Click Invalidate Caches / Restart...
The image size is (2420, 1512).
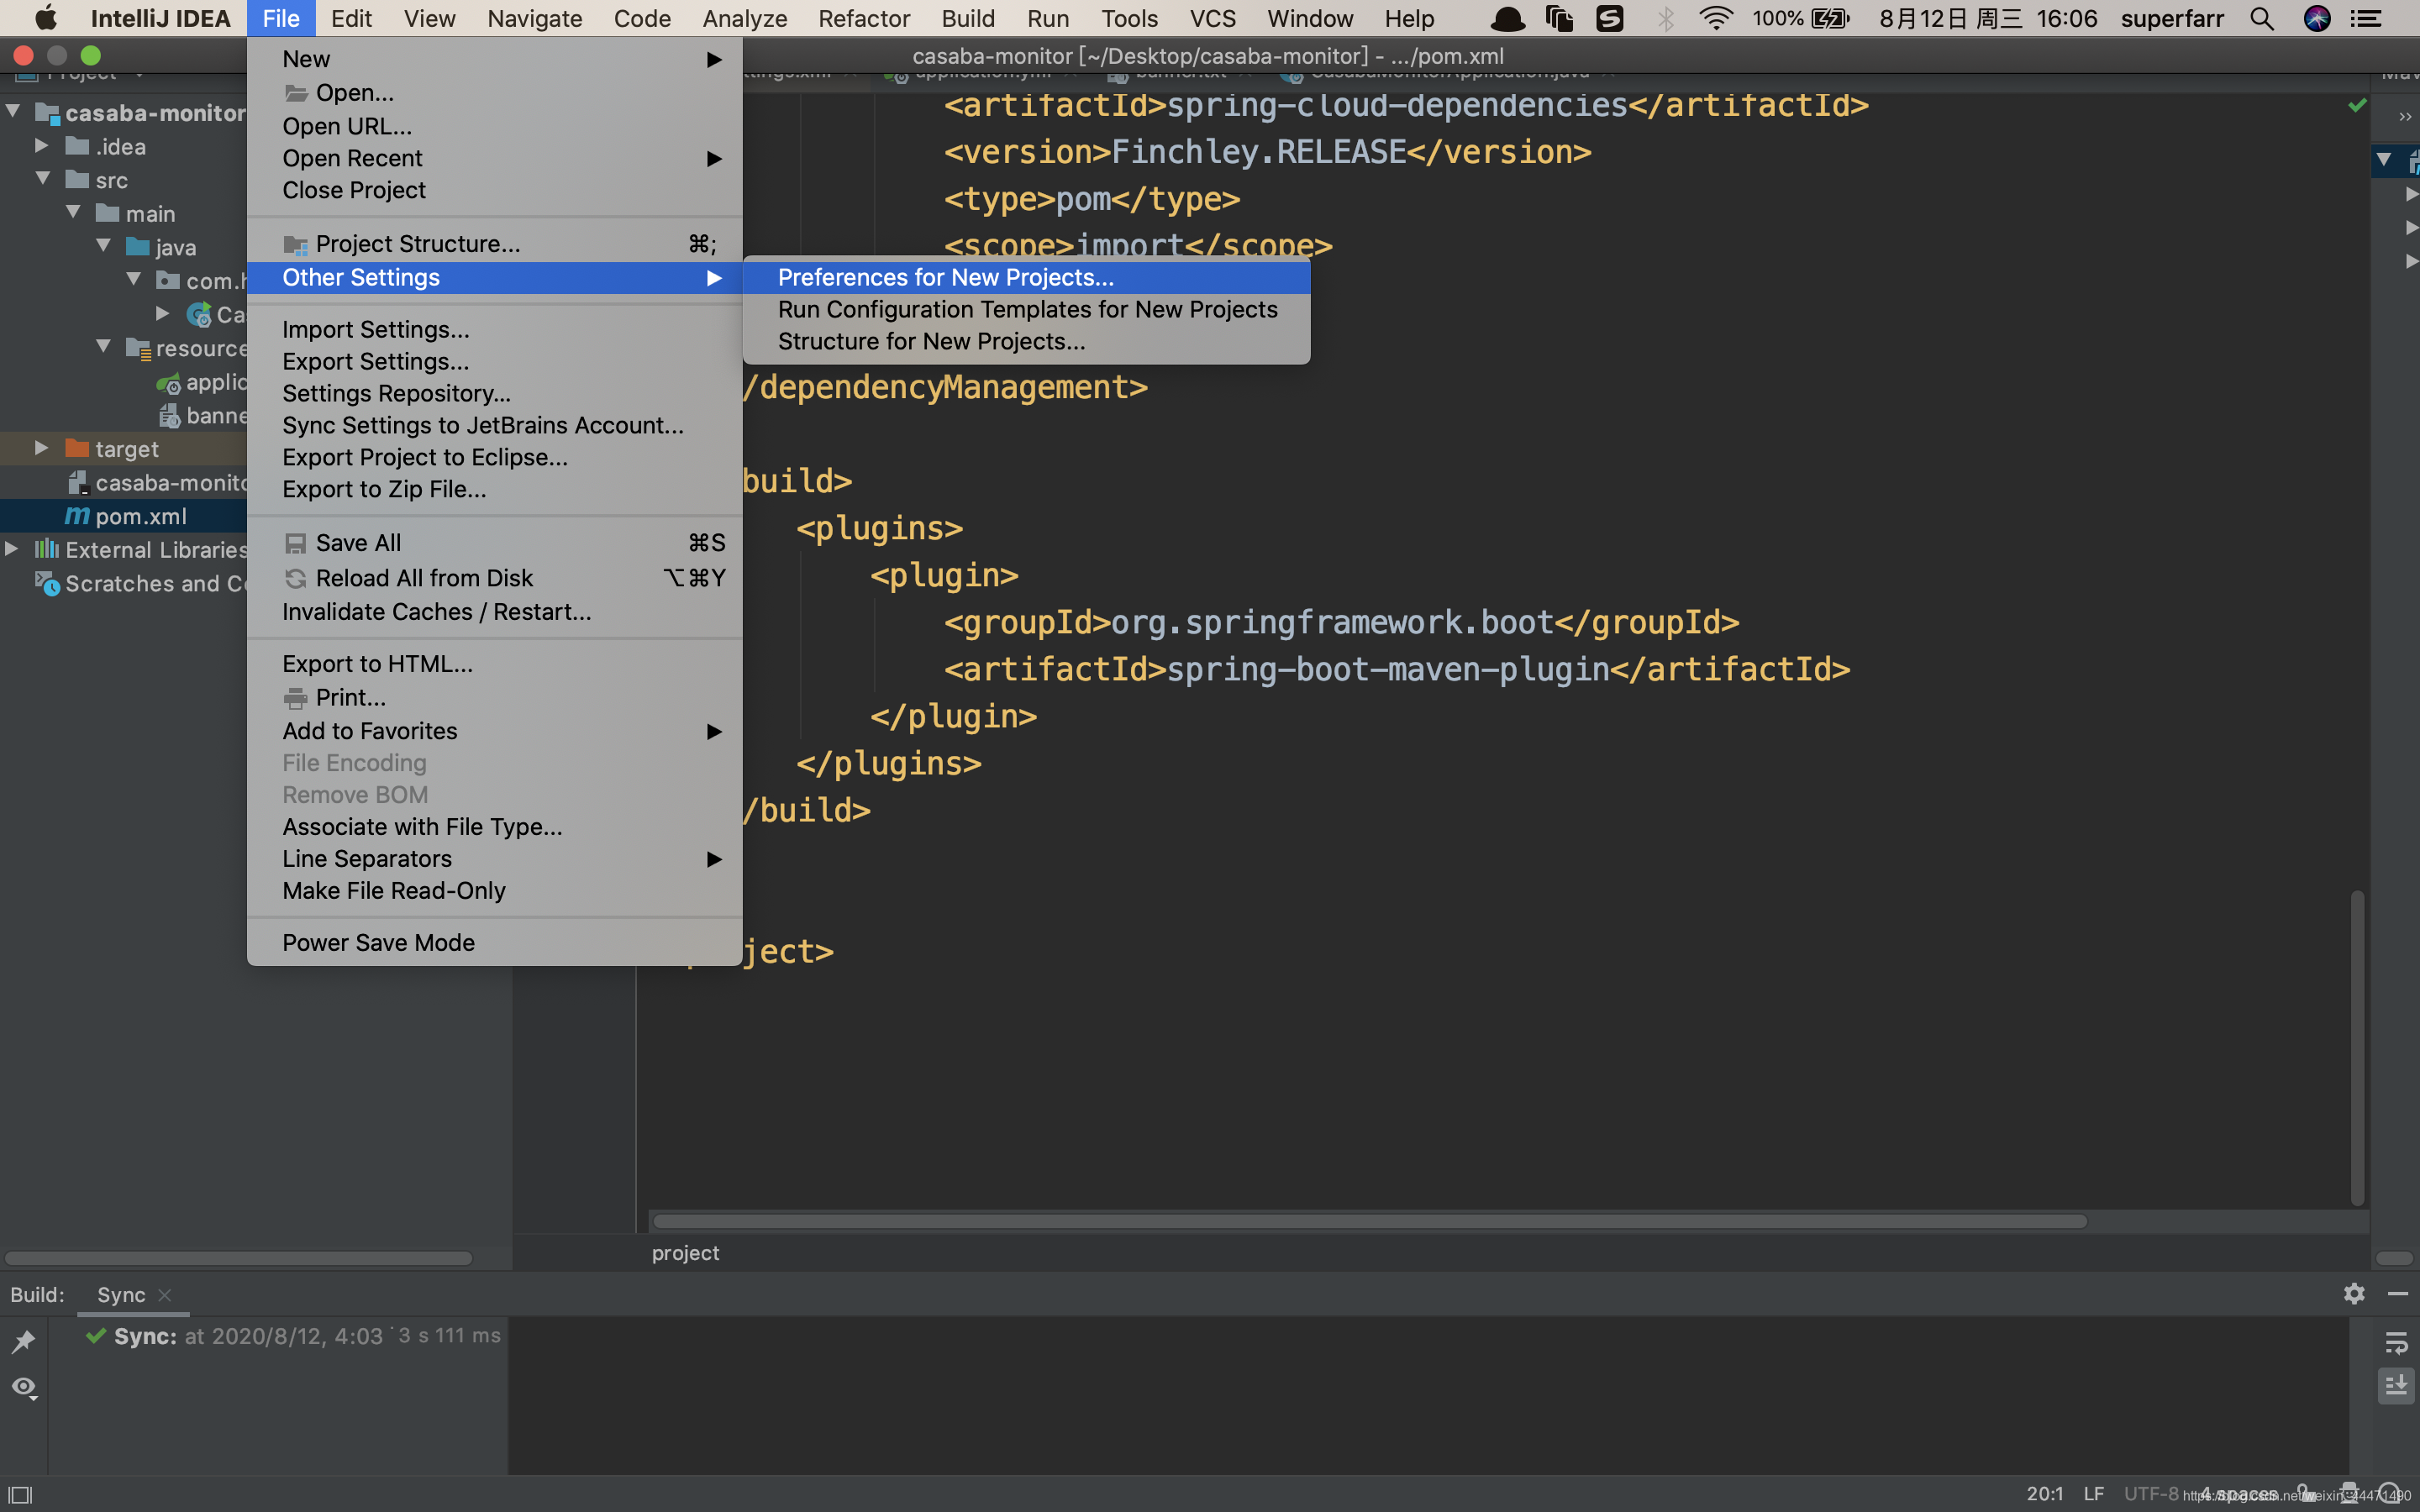[436, 612]
